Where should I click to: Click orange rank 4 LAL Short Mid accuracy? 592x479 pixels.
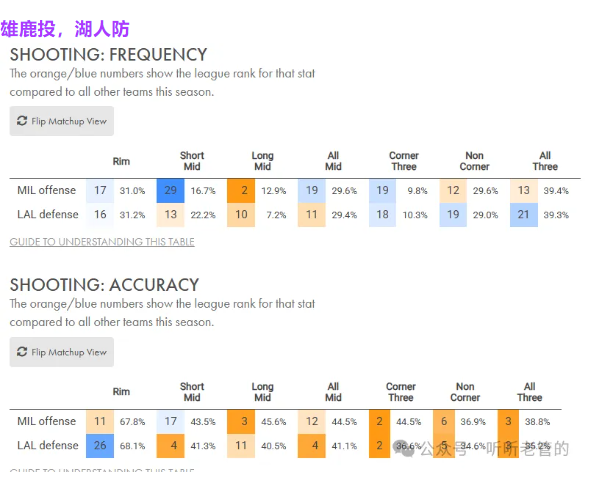(x=171, y=446)
